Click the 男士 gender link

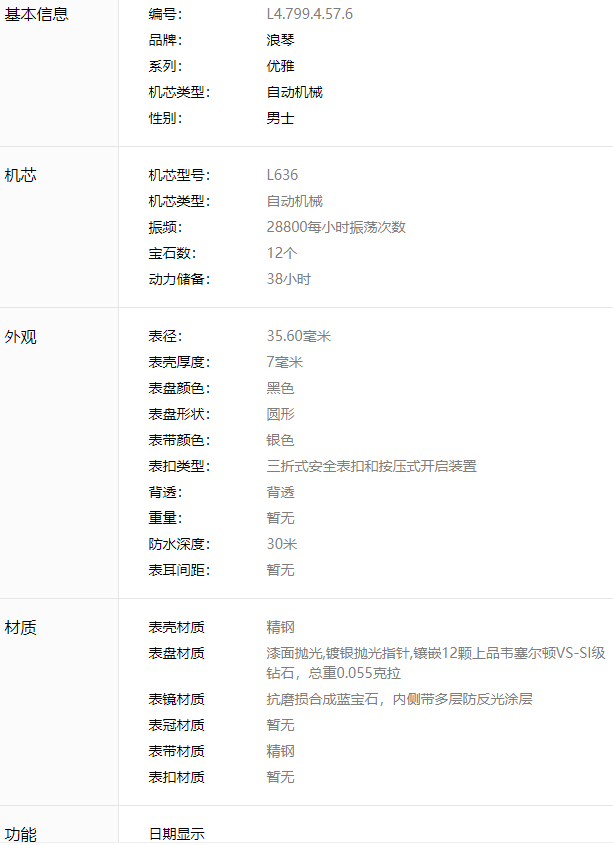280,118
